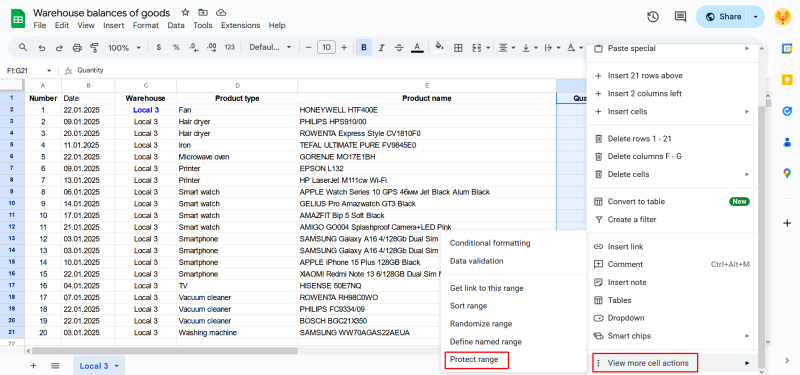Select the paint format tool
The width and height of the screenshot is (800, 375).
pyautogui.click(x=94, y=47)
